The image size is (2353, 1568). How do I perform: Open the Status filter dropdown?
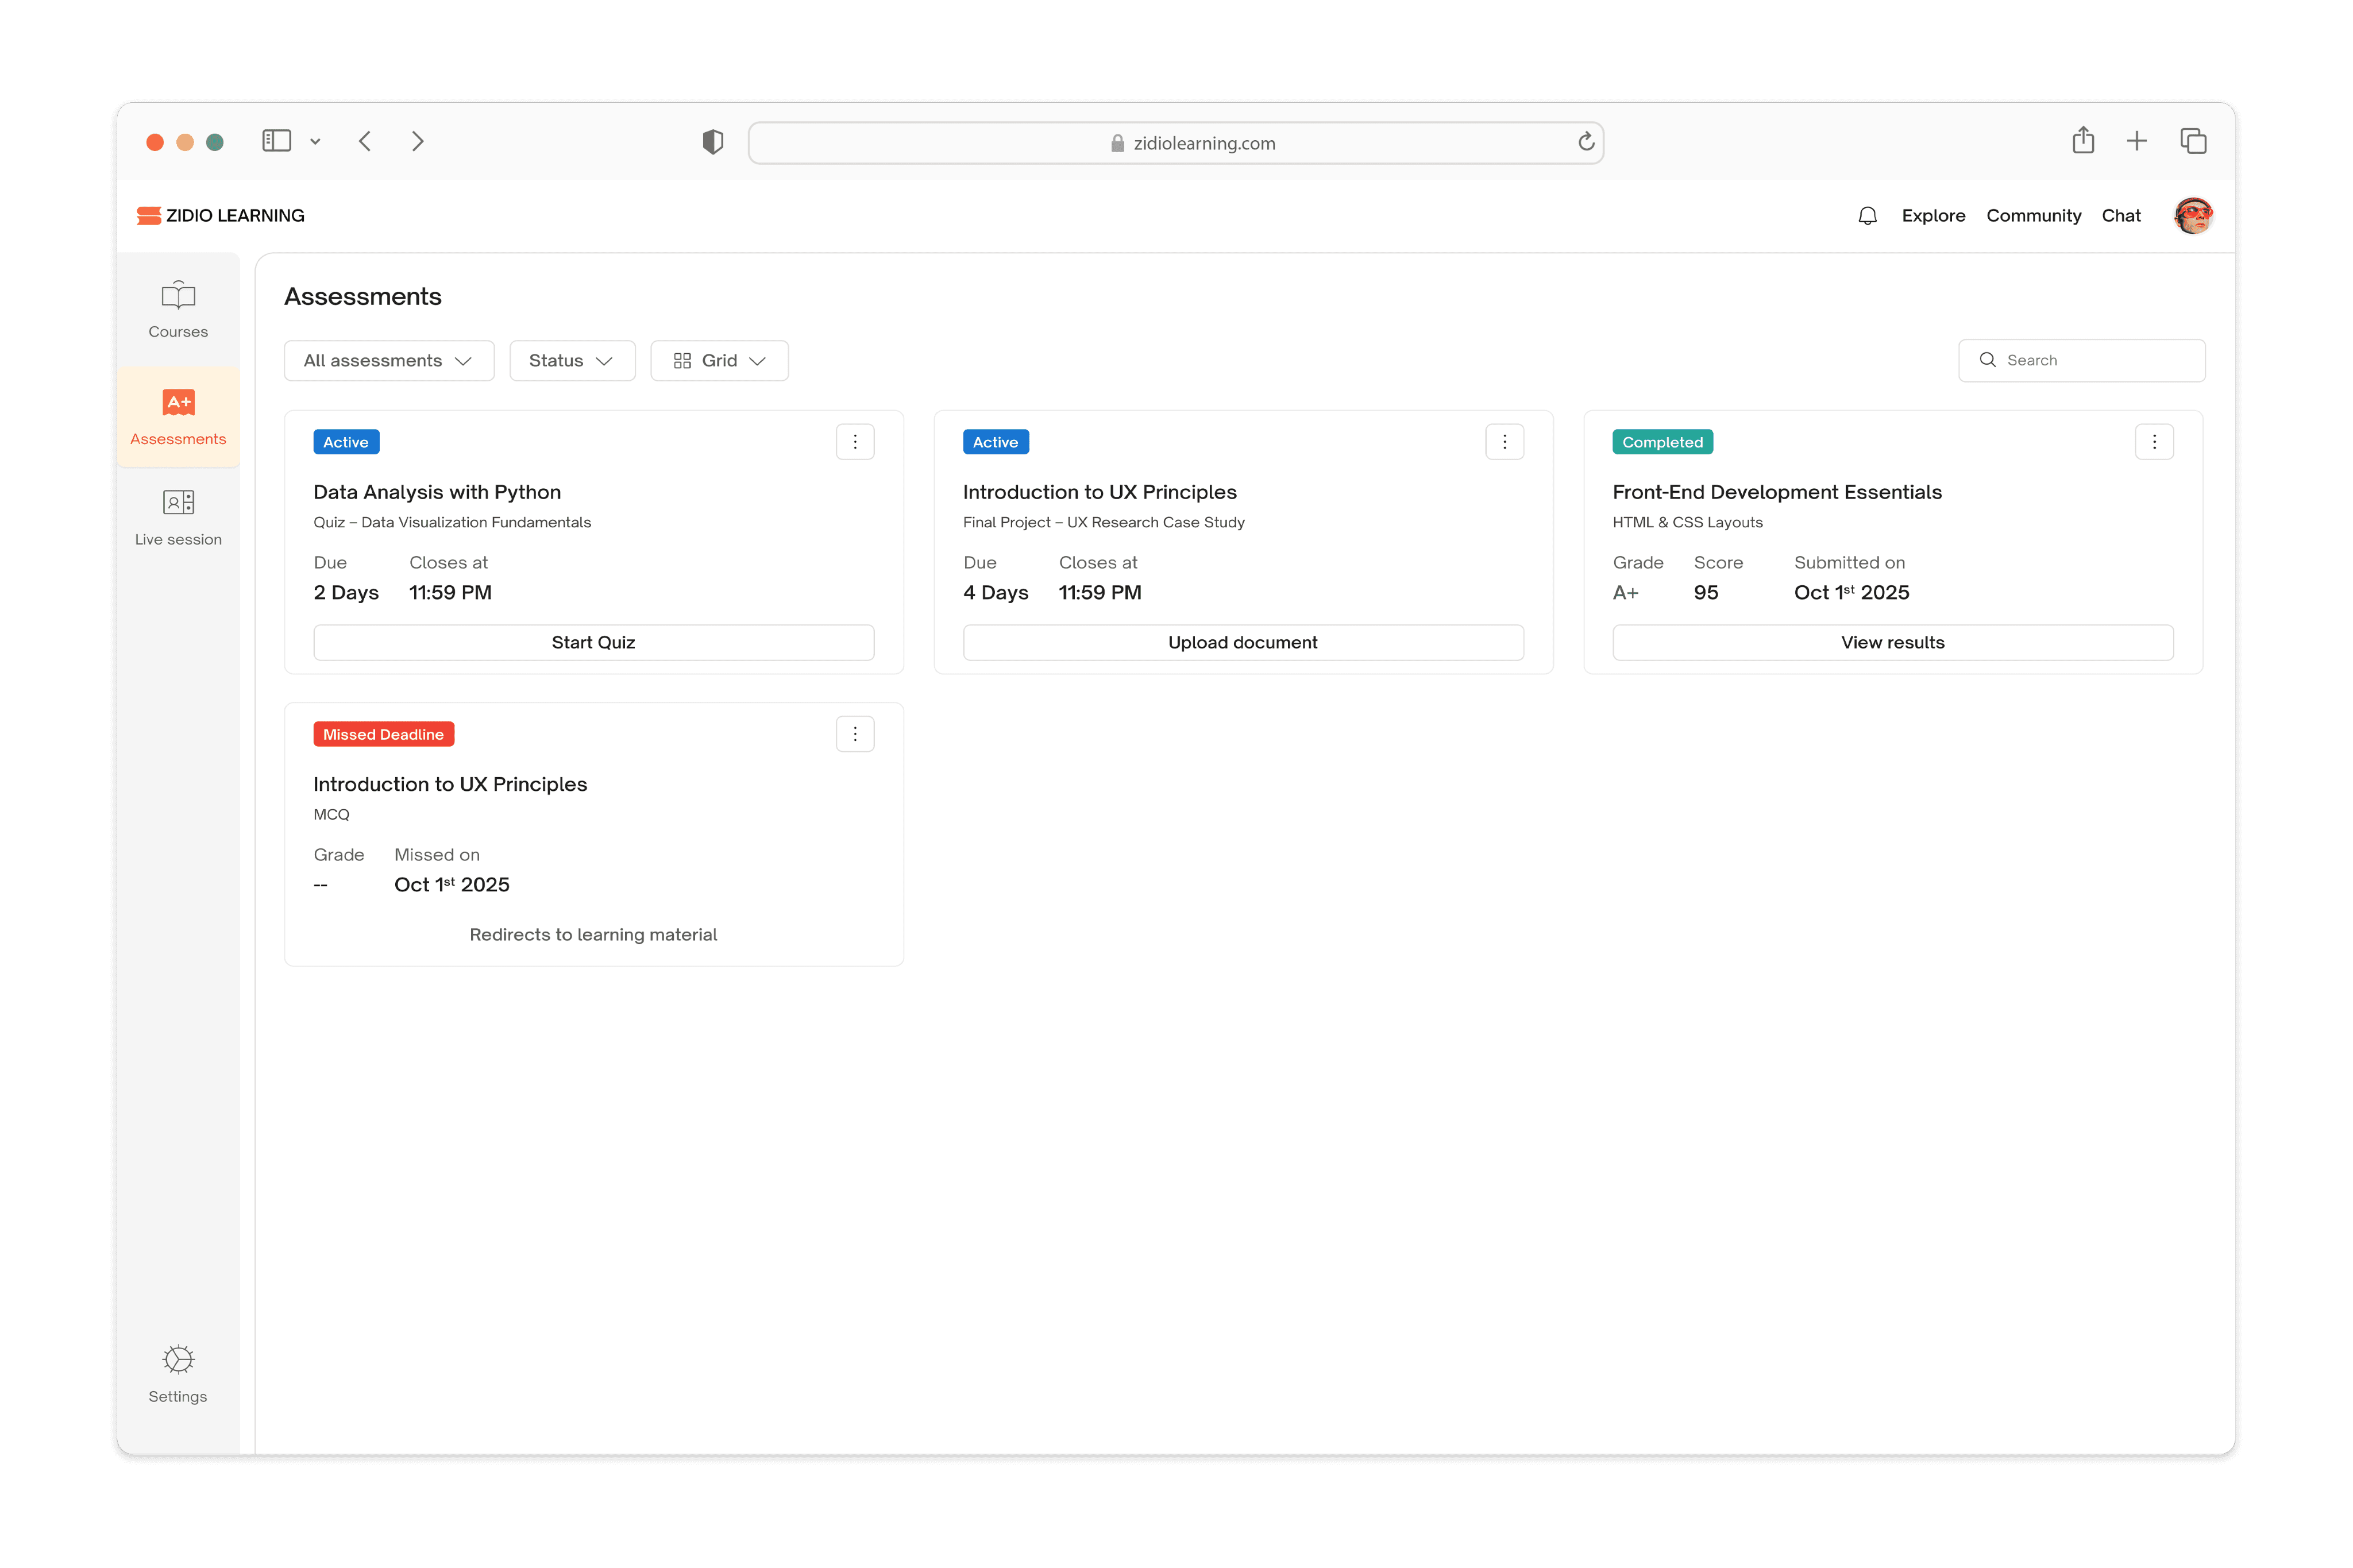(x=571, y=361)
